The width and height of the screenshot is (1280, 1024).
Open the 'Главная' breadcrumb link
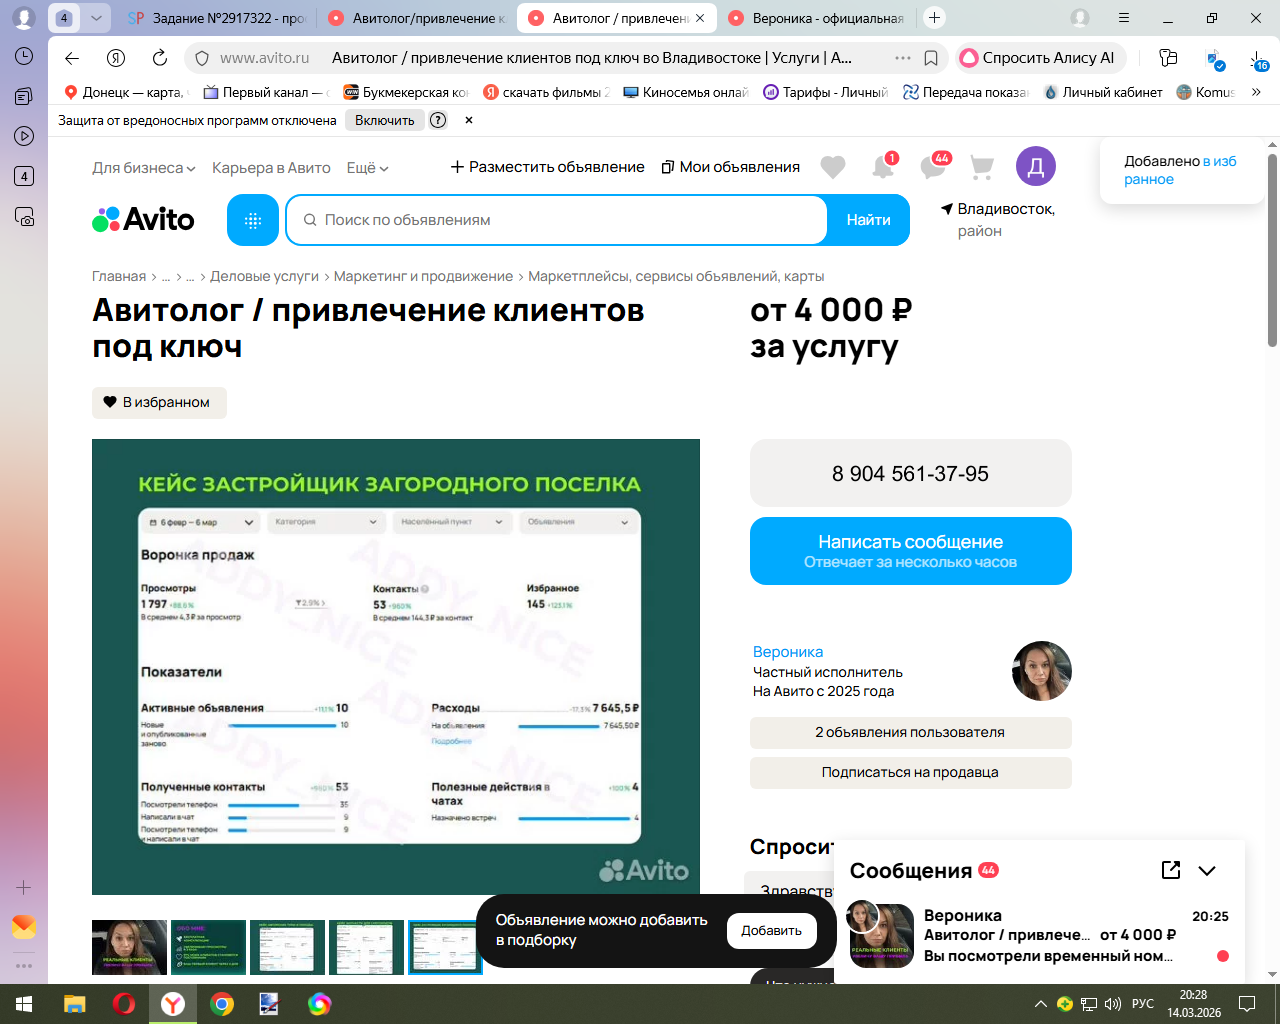pyautogui.click(x=119, y=277)
